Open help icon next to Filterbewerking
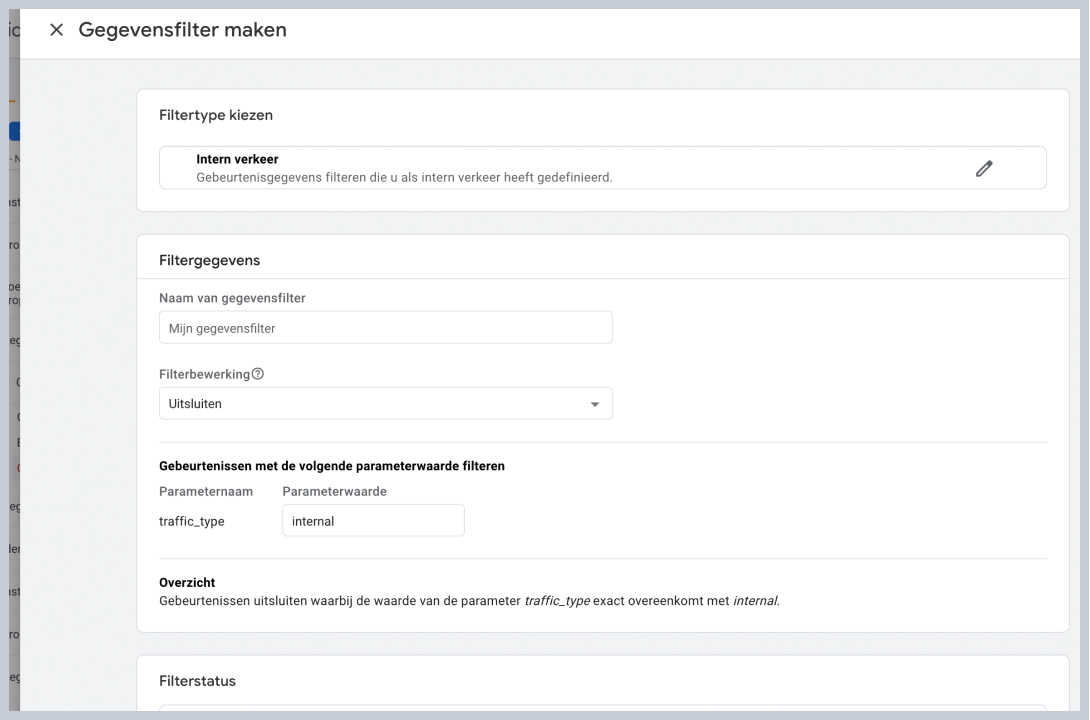The image size is (1090, 720). tap(258, 374)
